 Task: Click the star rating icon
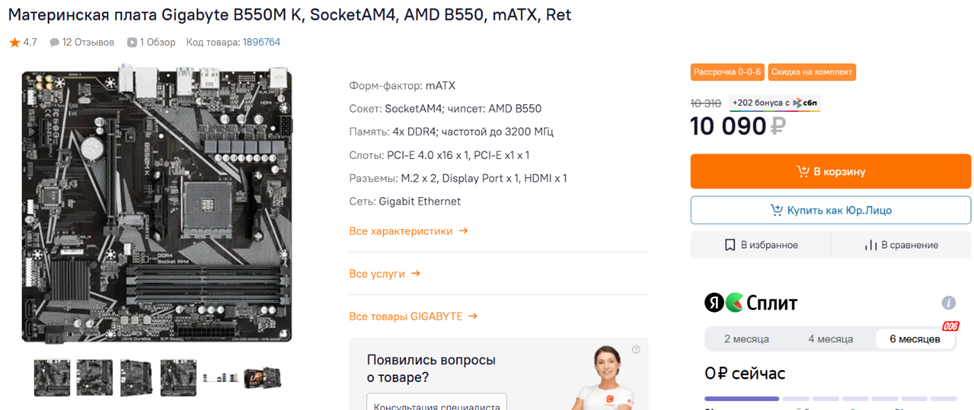14,43
